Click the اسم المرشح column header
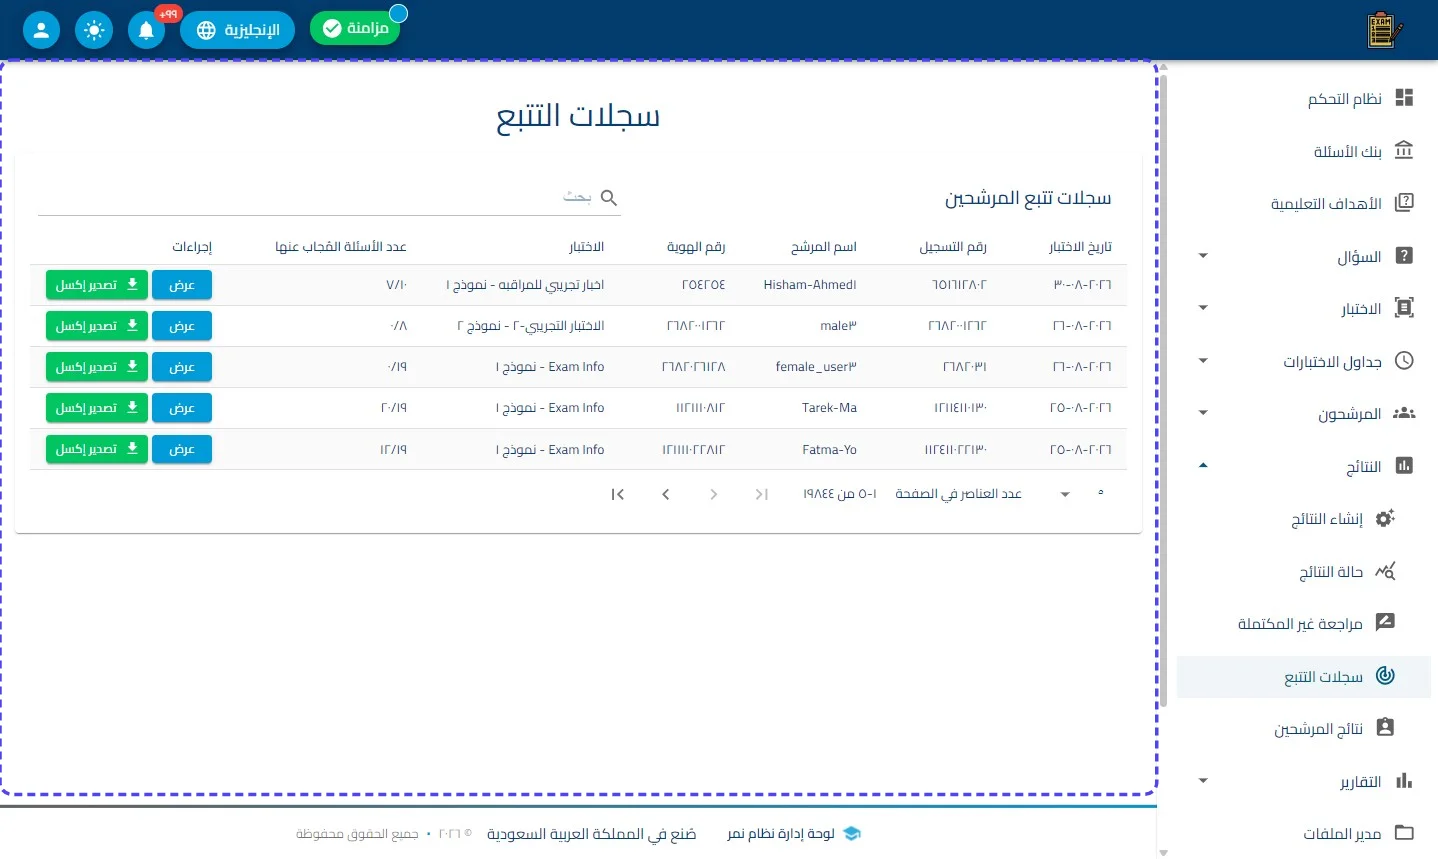1438x859 pixels. (x=824, y=247)
